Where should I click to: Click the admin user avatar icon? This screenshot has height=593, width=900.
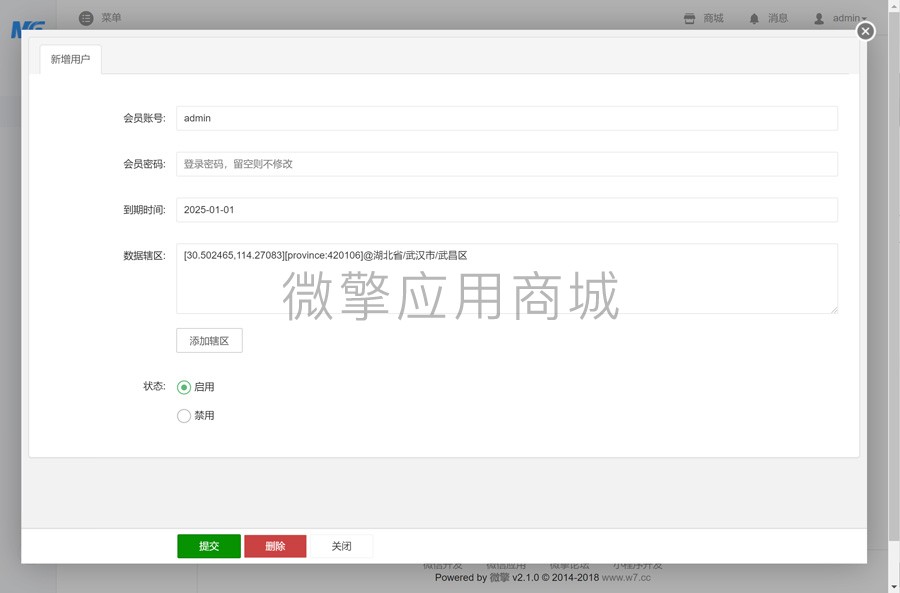tap(820, 17)
